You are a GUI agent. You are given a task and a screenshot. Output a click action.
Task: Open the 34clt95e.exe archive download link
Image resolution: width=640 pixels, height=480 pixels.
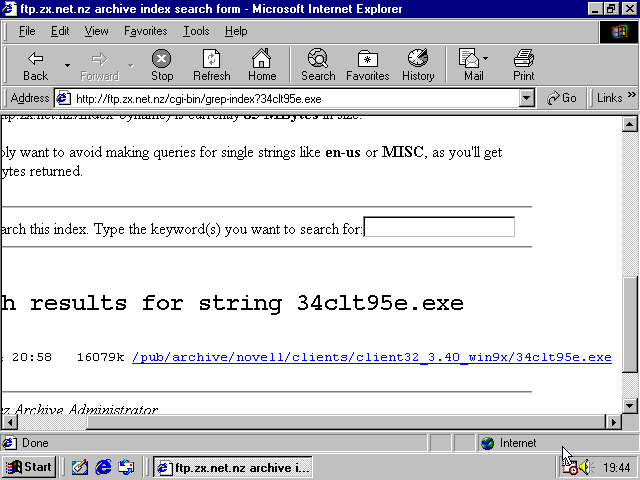pyautogui.click(x=371, y=357)
